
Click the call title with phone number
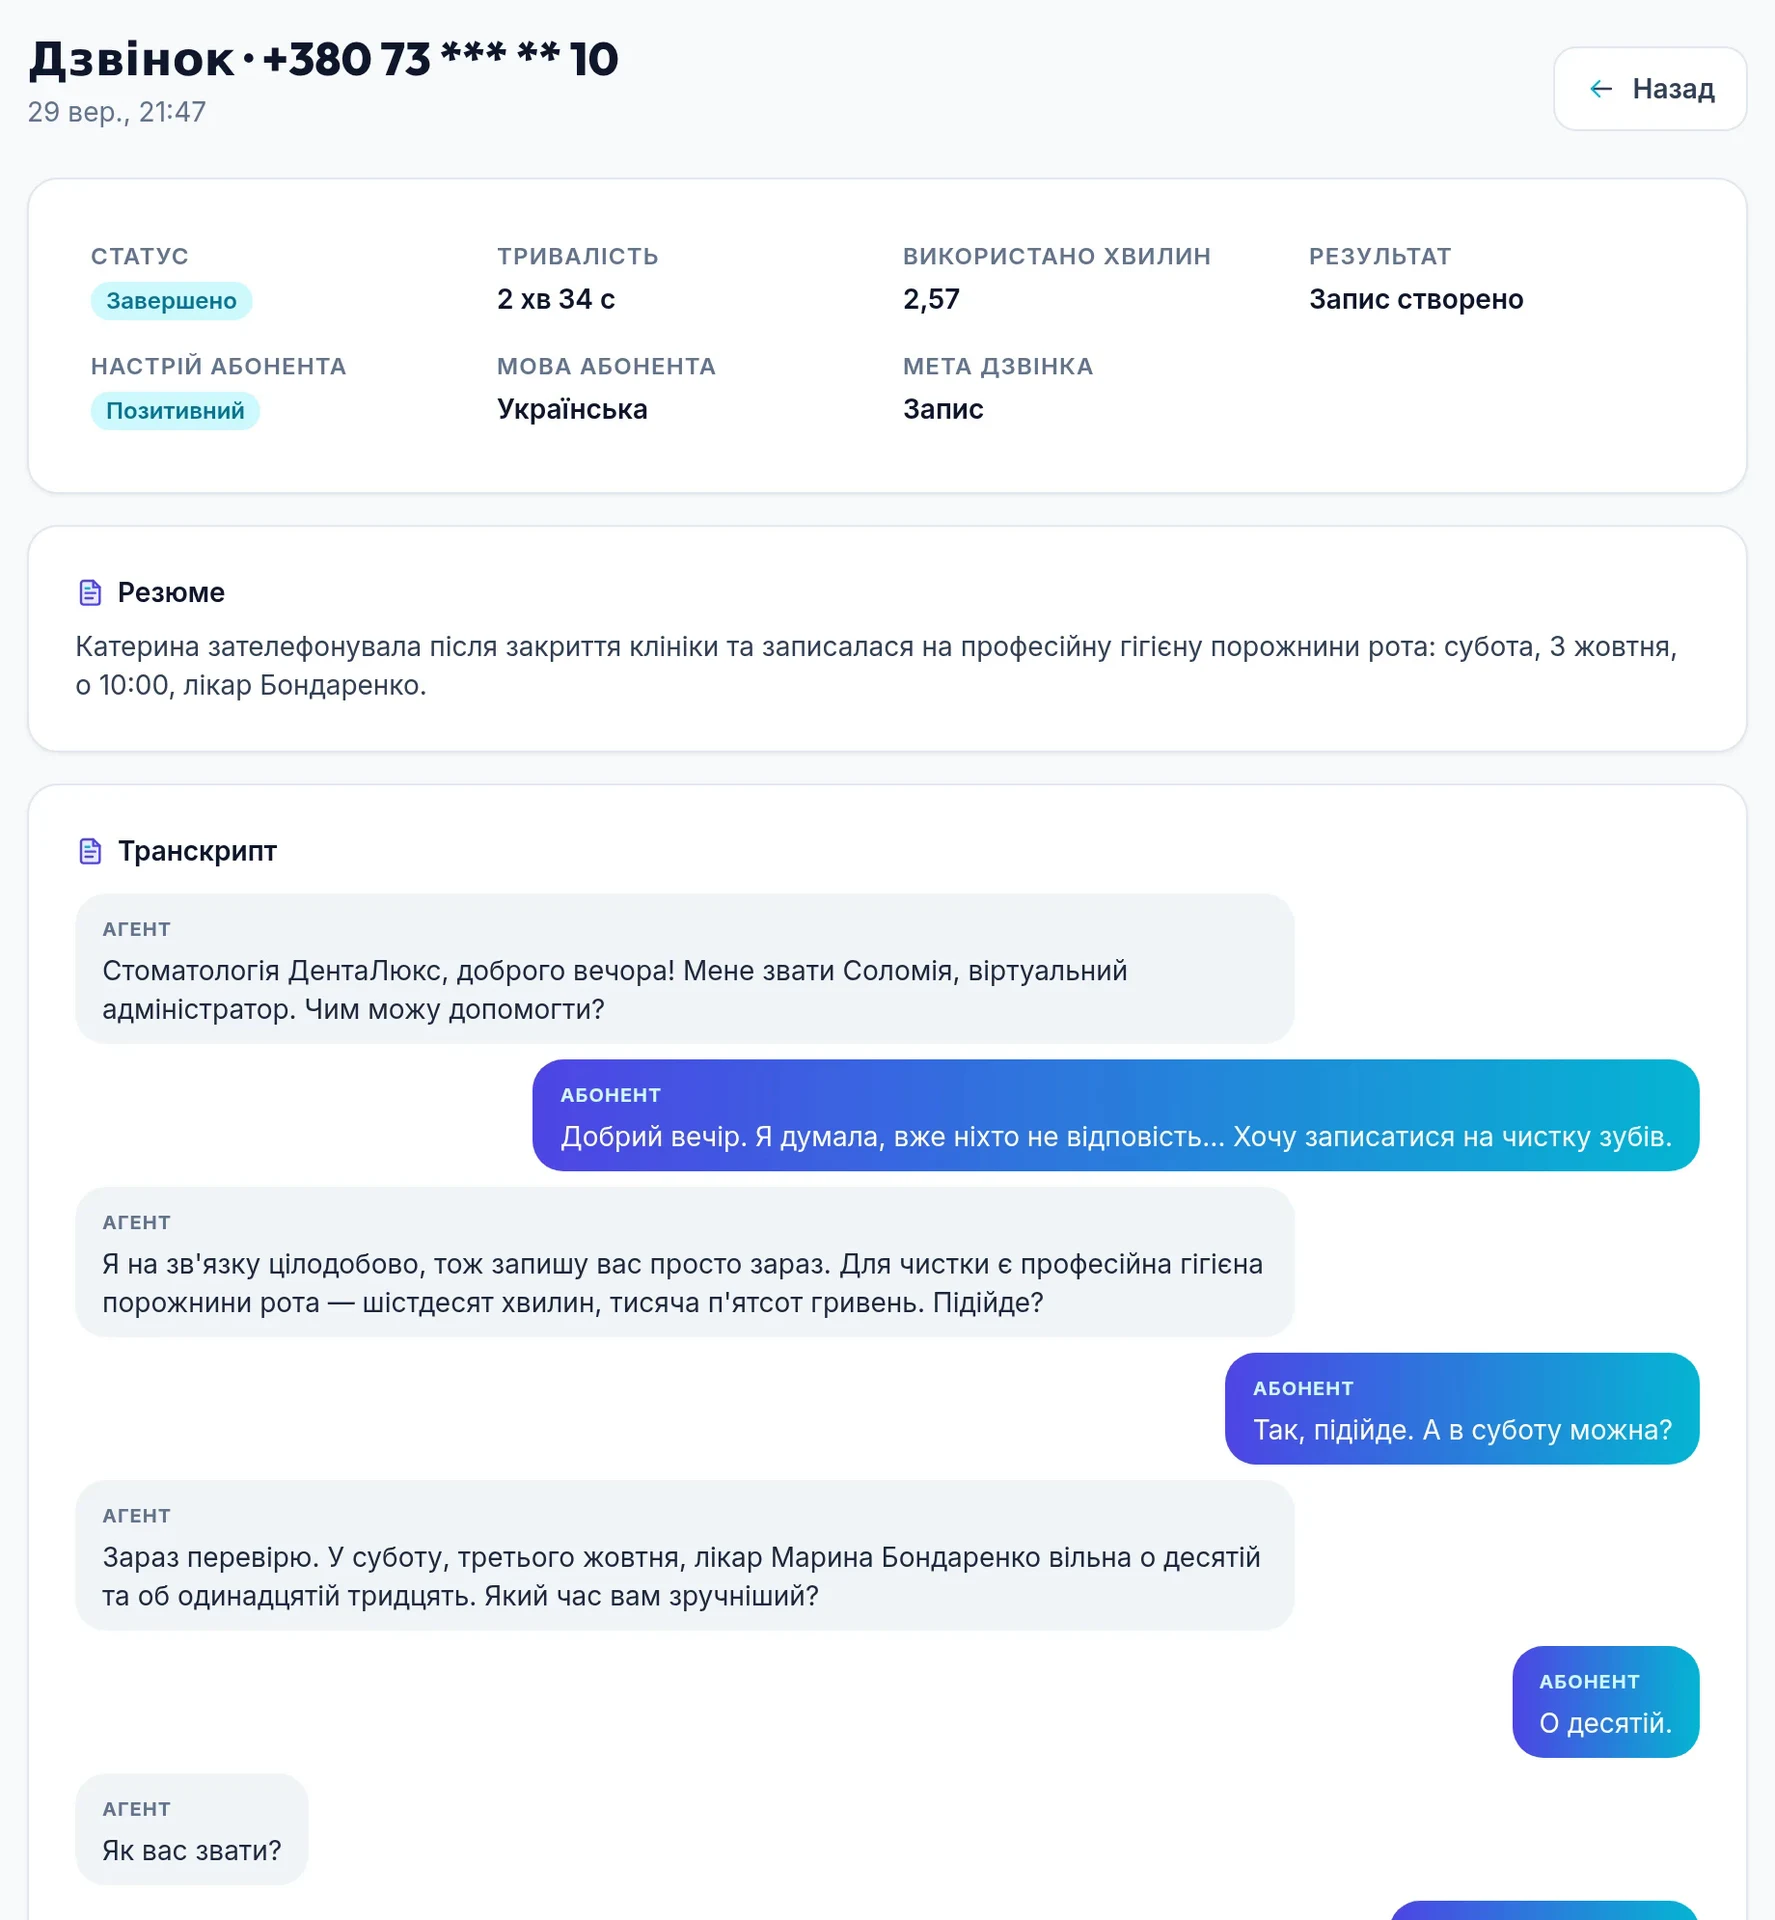(323, 59)
